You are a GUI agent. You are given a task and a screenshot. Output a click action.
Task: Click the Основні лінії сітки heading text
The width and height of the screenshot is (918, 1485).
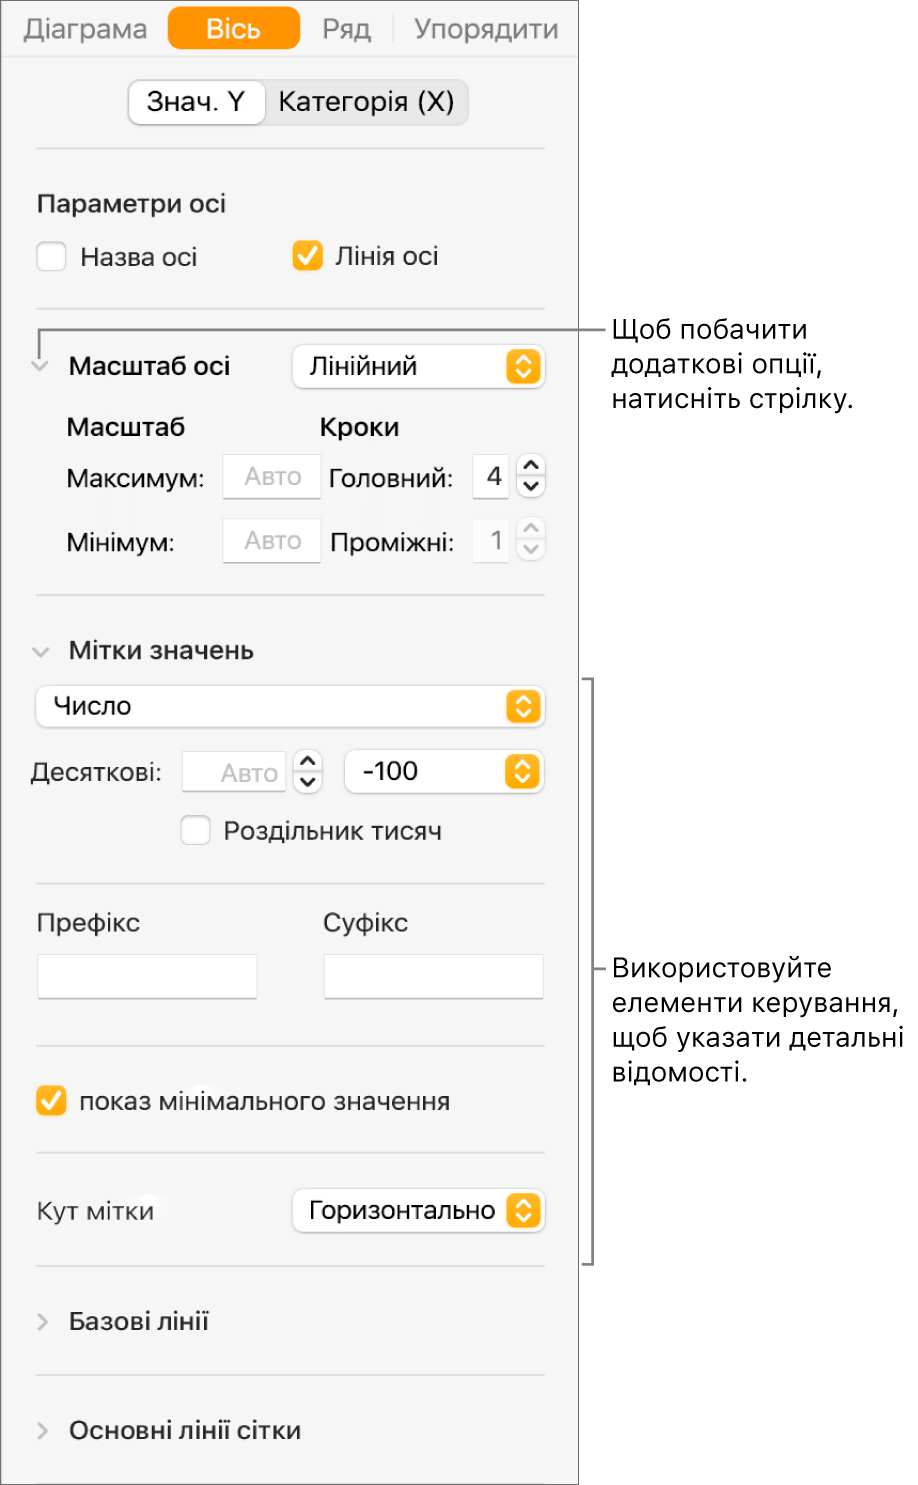(185, 1431)
